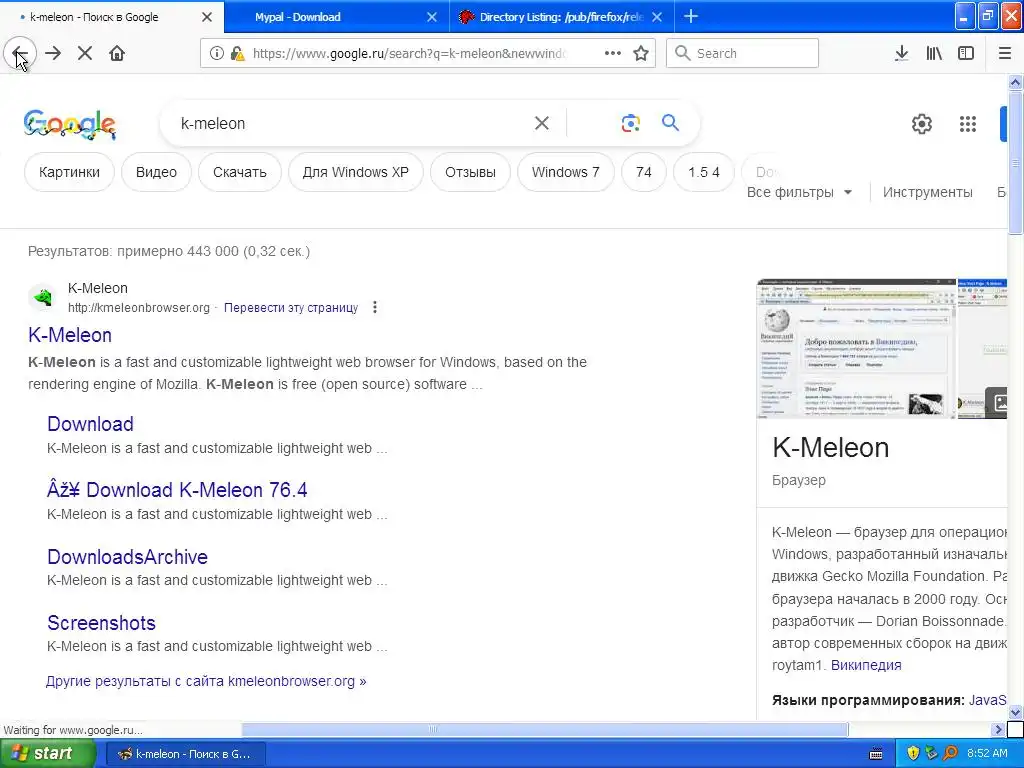Open the Downloads arrow icon

pyautogui.click(x=901, y=54)
